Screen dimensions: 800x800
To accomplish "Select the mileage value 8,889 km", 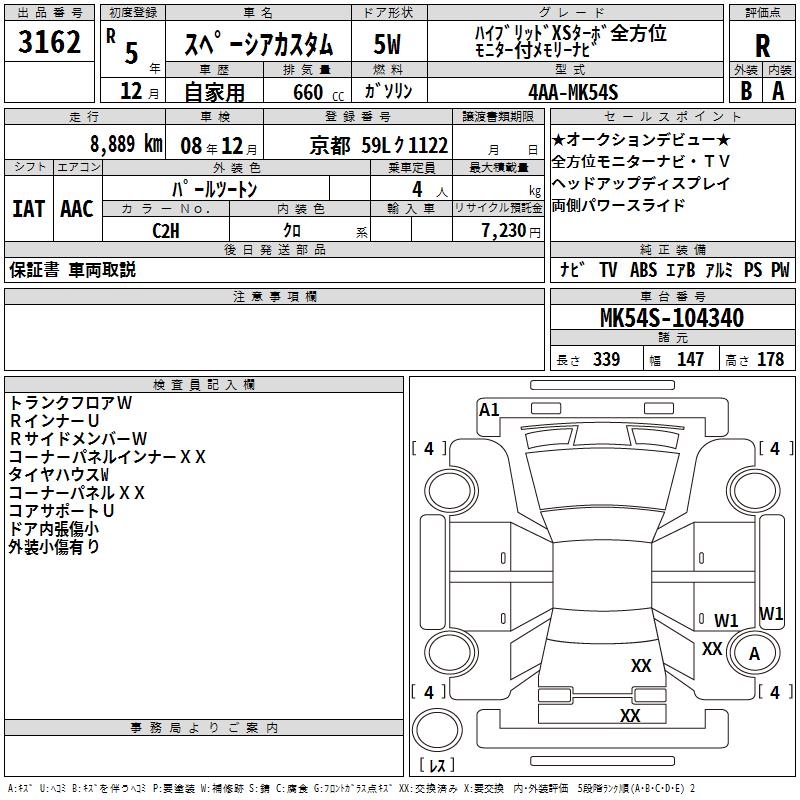I will pyautogui.click(x=125, y=144).
